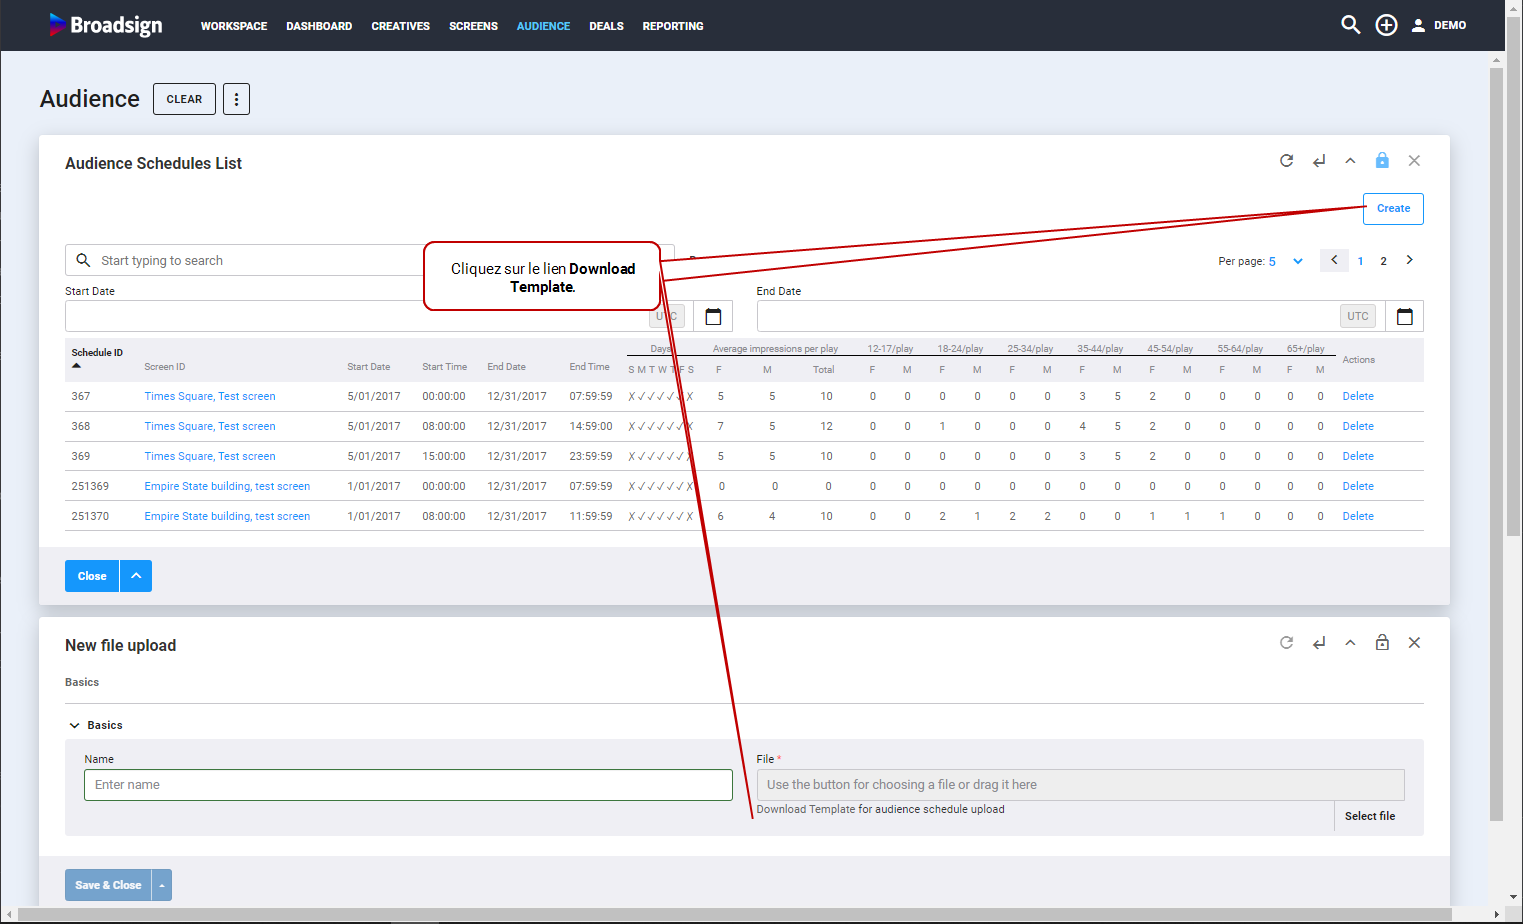Viewport: 1523px width, 924px height.
Task: Open the DEMO user account menu
Action: (1438, 25)
